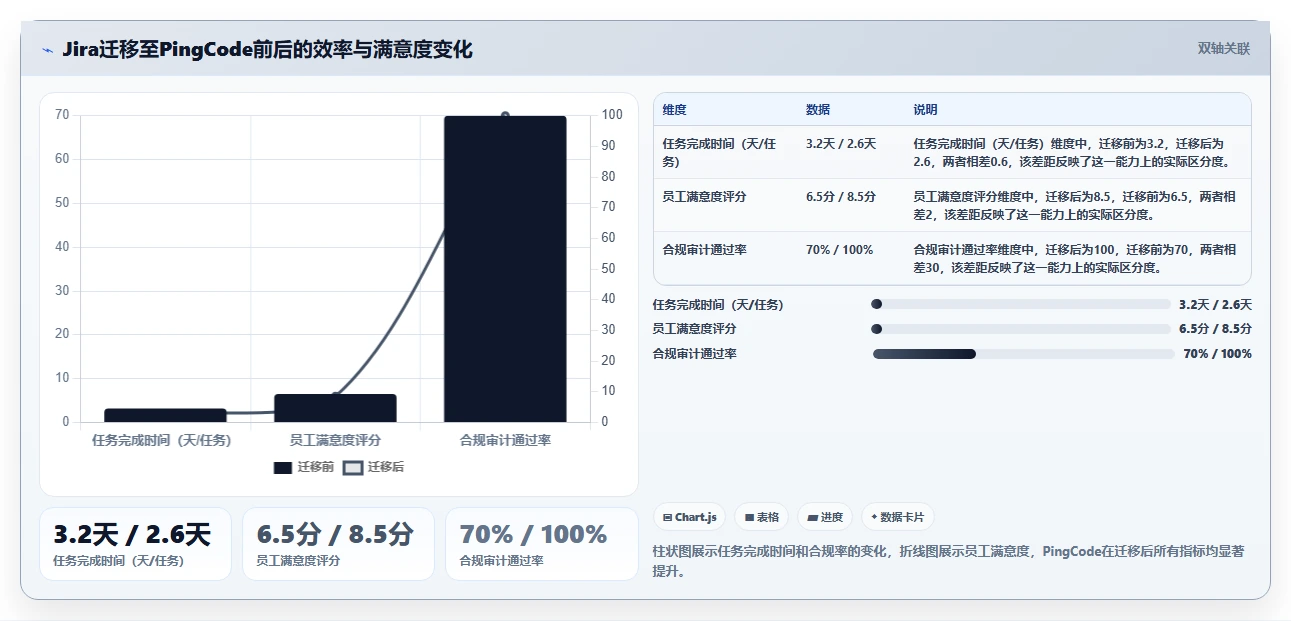The width and height of the screenshot is (1291, 621).
Task: Click the chart title text about Jira迁移至PingCode
Action: coord(267,50)
